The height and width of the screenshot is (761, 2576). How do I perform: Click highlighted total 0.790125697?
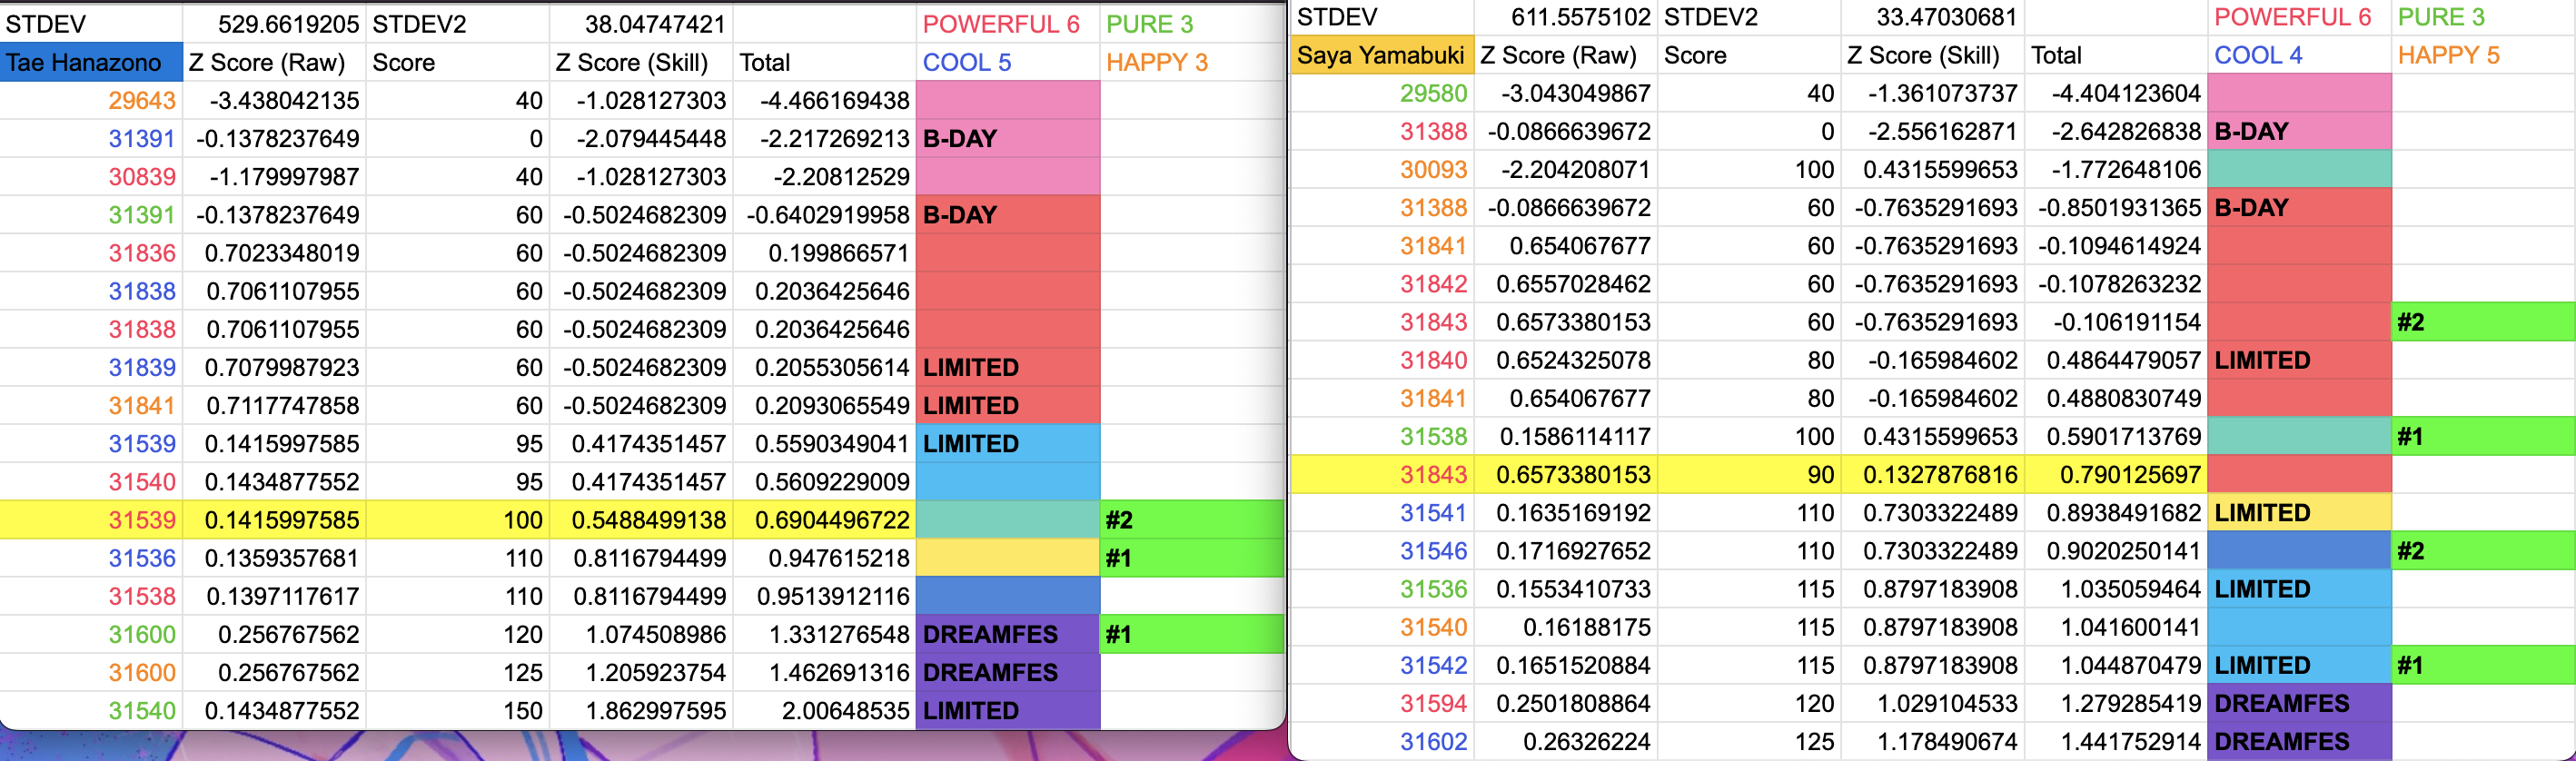[2116, 474]
